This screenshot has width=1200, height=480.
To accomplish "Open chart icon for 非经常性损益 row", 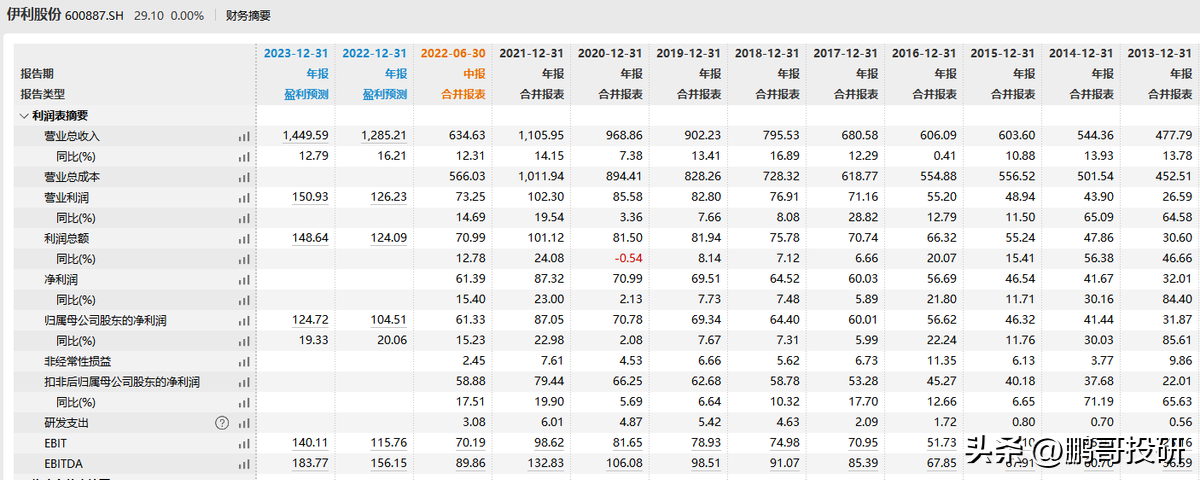I will coord(243,362).
